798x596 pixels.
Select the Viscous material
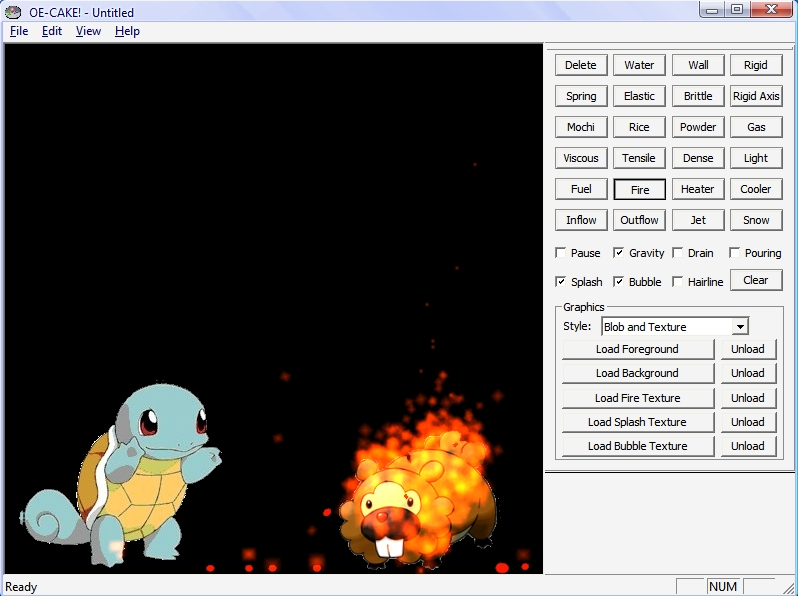click(581, 158)
